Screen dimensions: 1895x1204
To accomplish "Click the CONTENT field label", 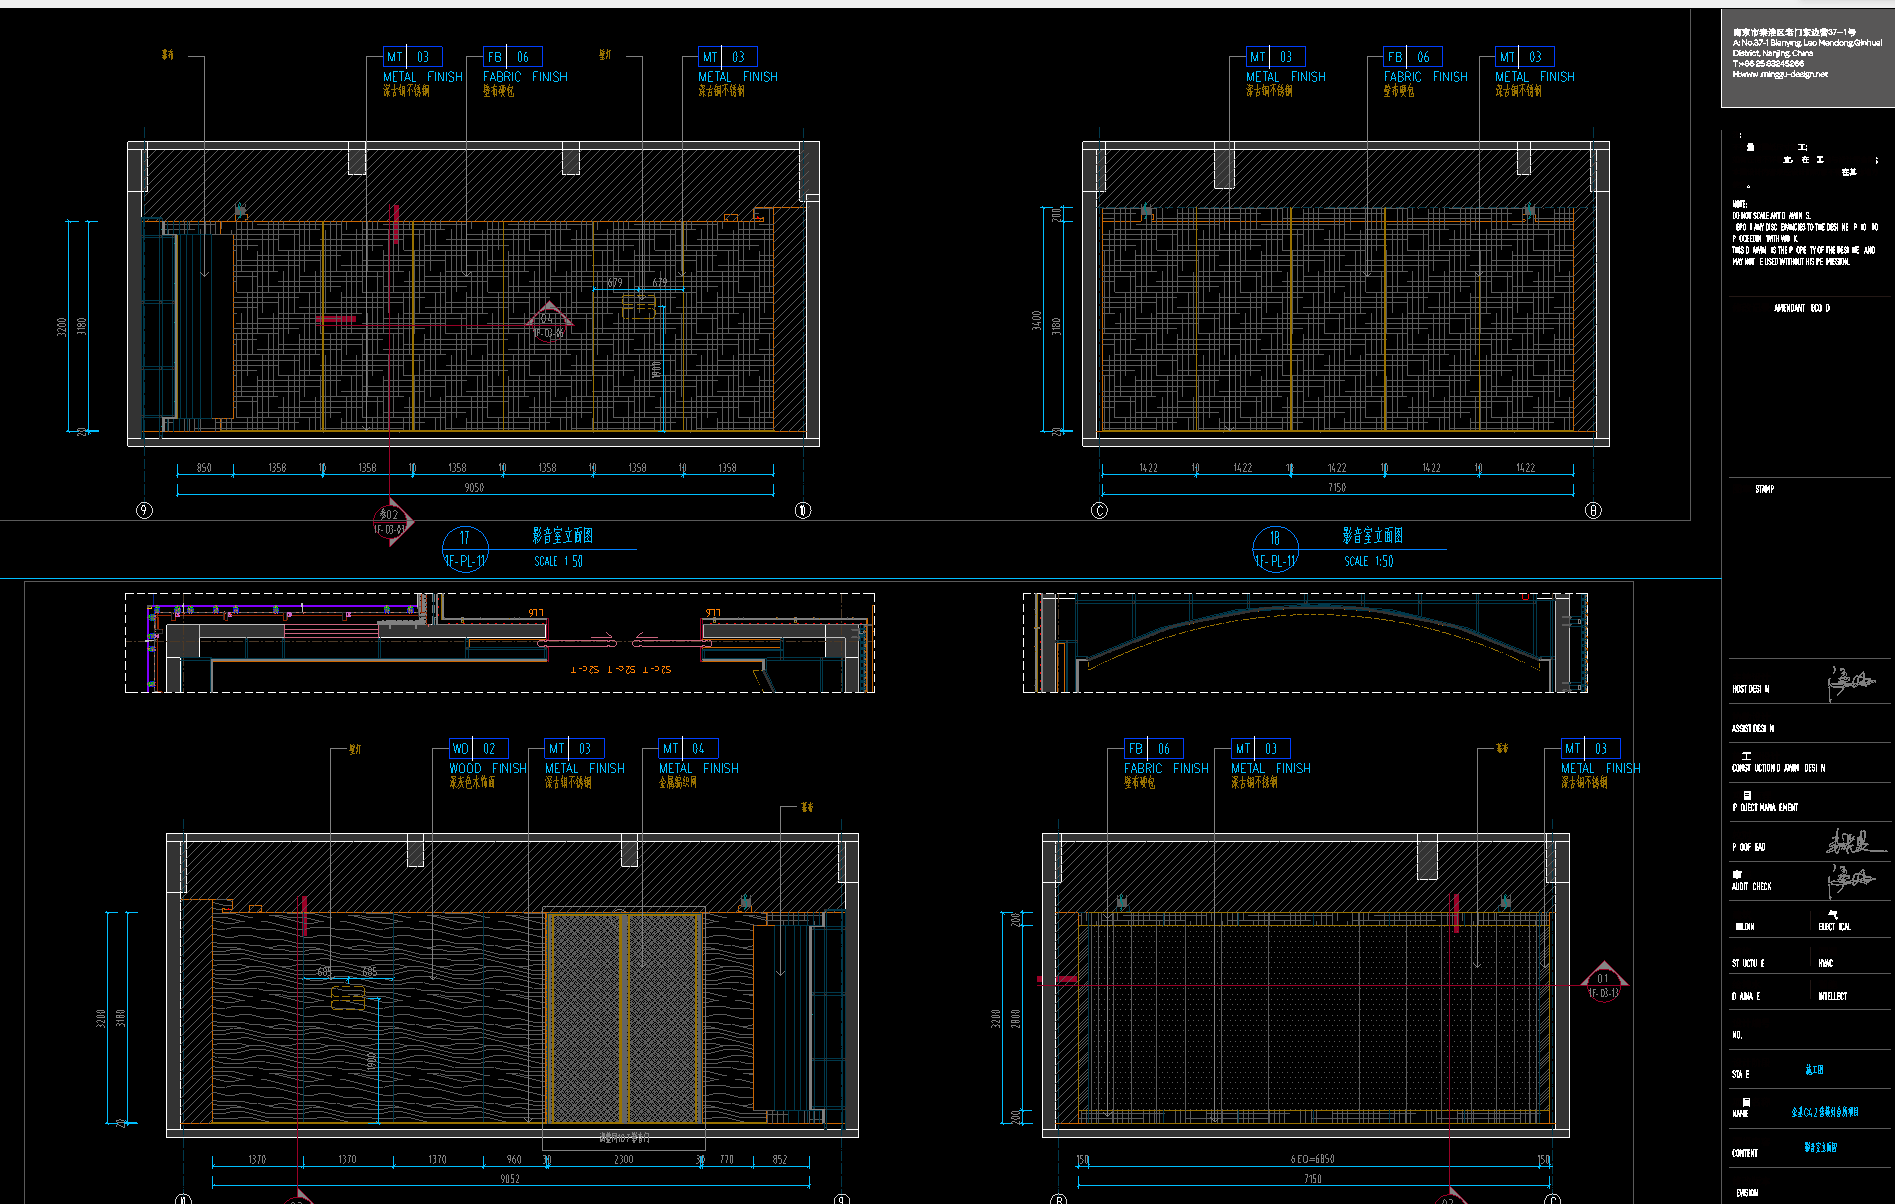I will click(x=1744, y=1153).
